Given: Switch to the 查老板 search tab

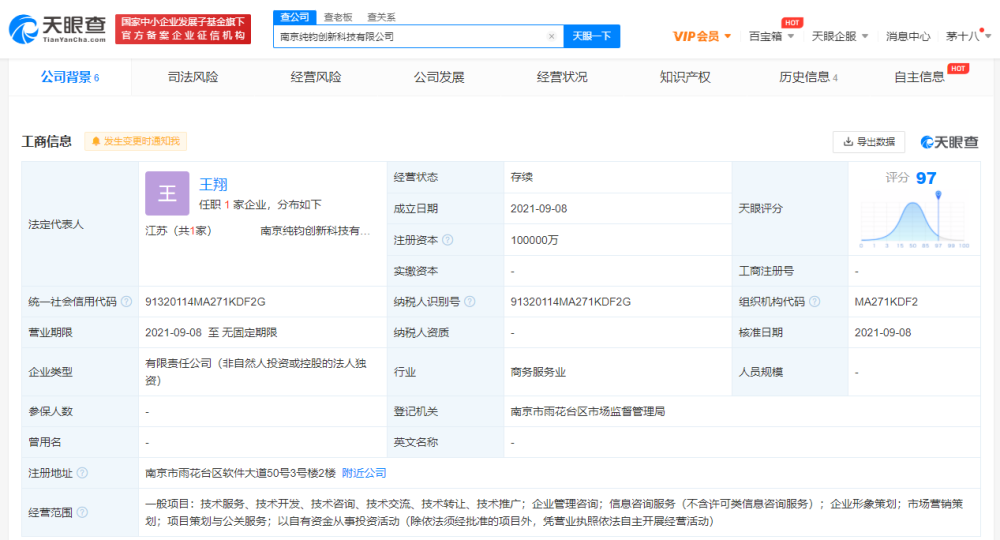Looking at the screenshot, I should pos(338,17).
